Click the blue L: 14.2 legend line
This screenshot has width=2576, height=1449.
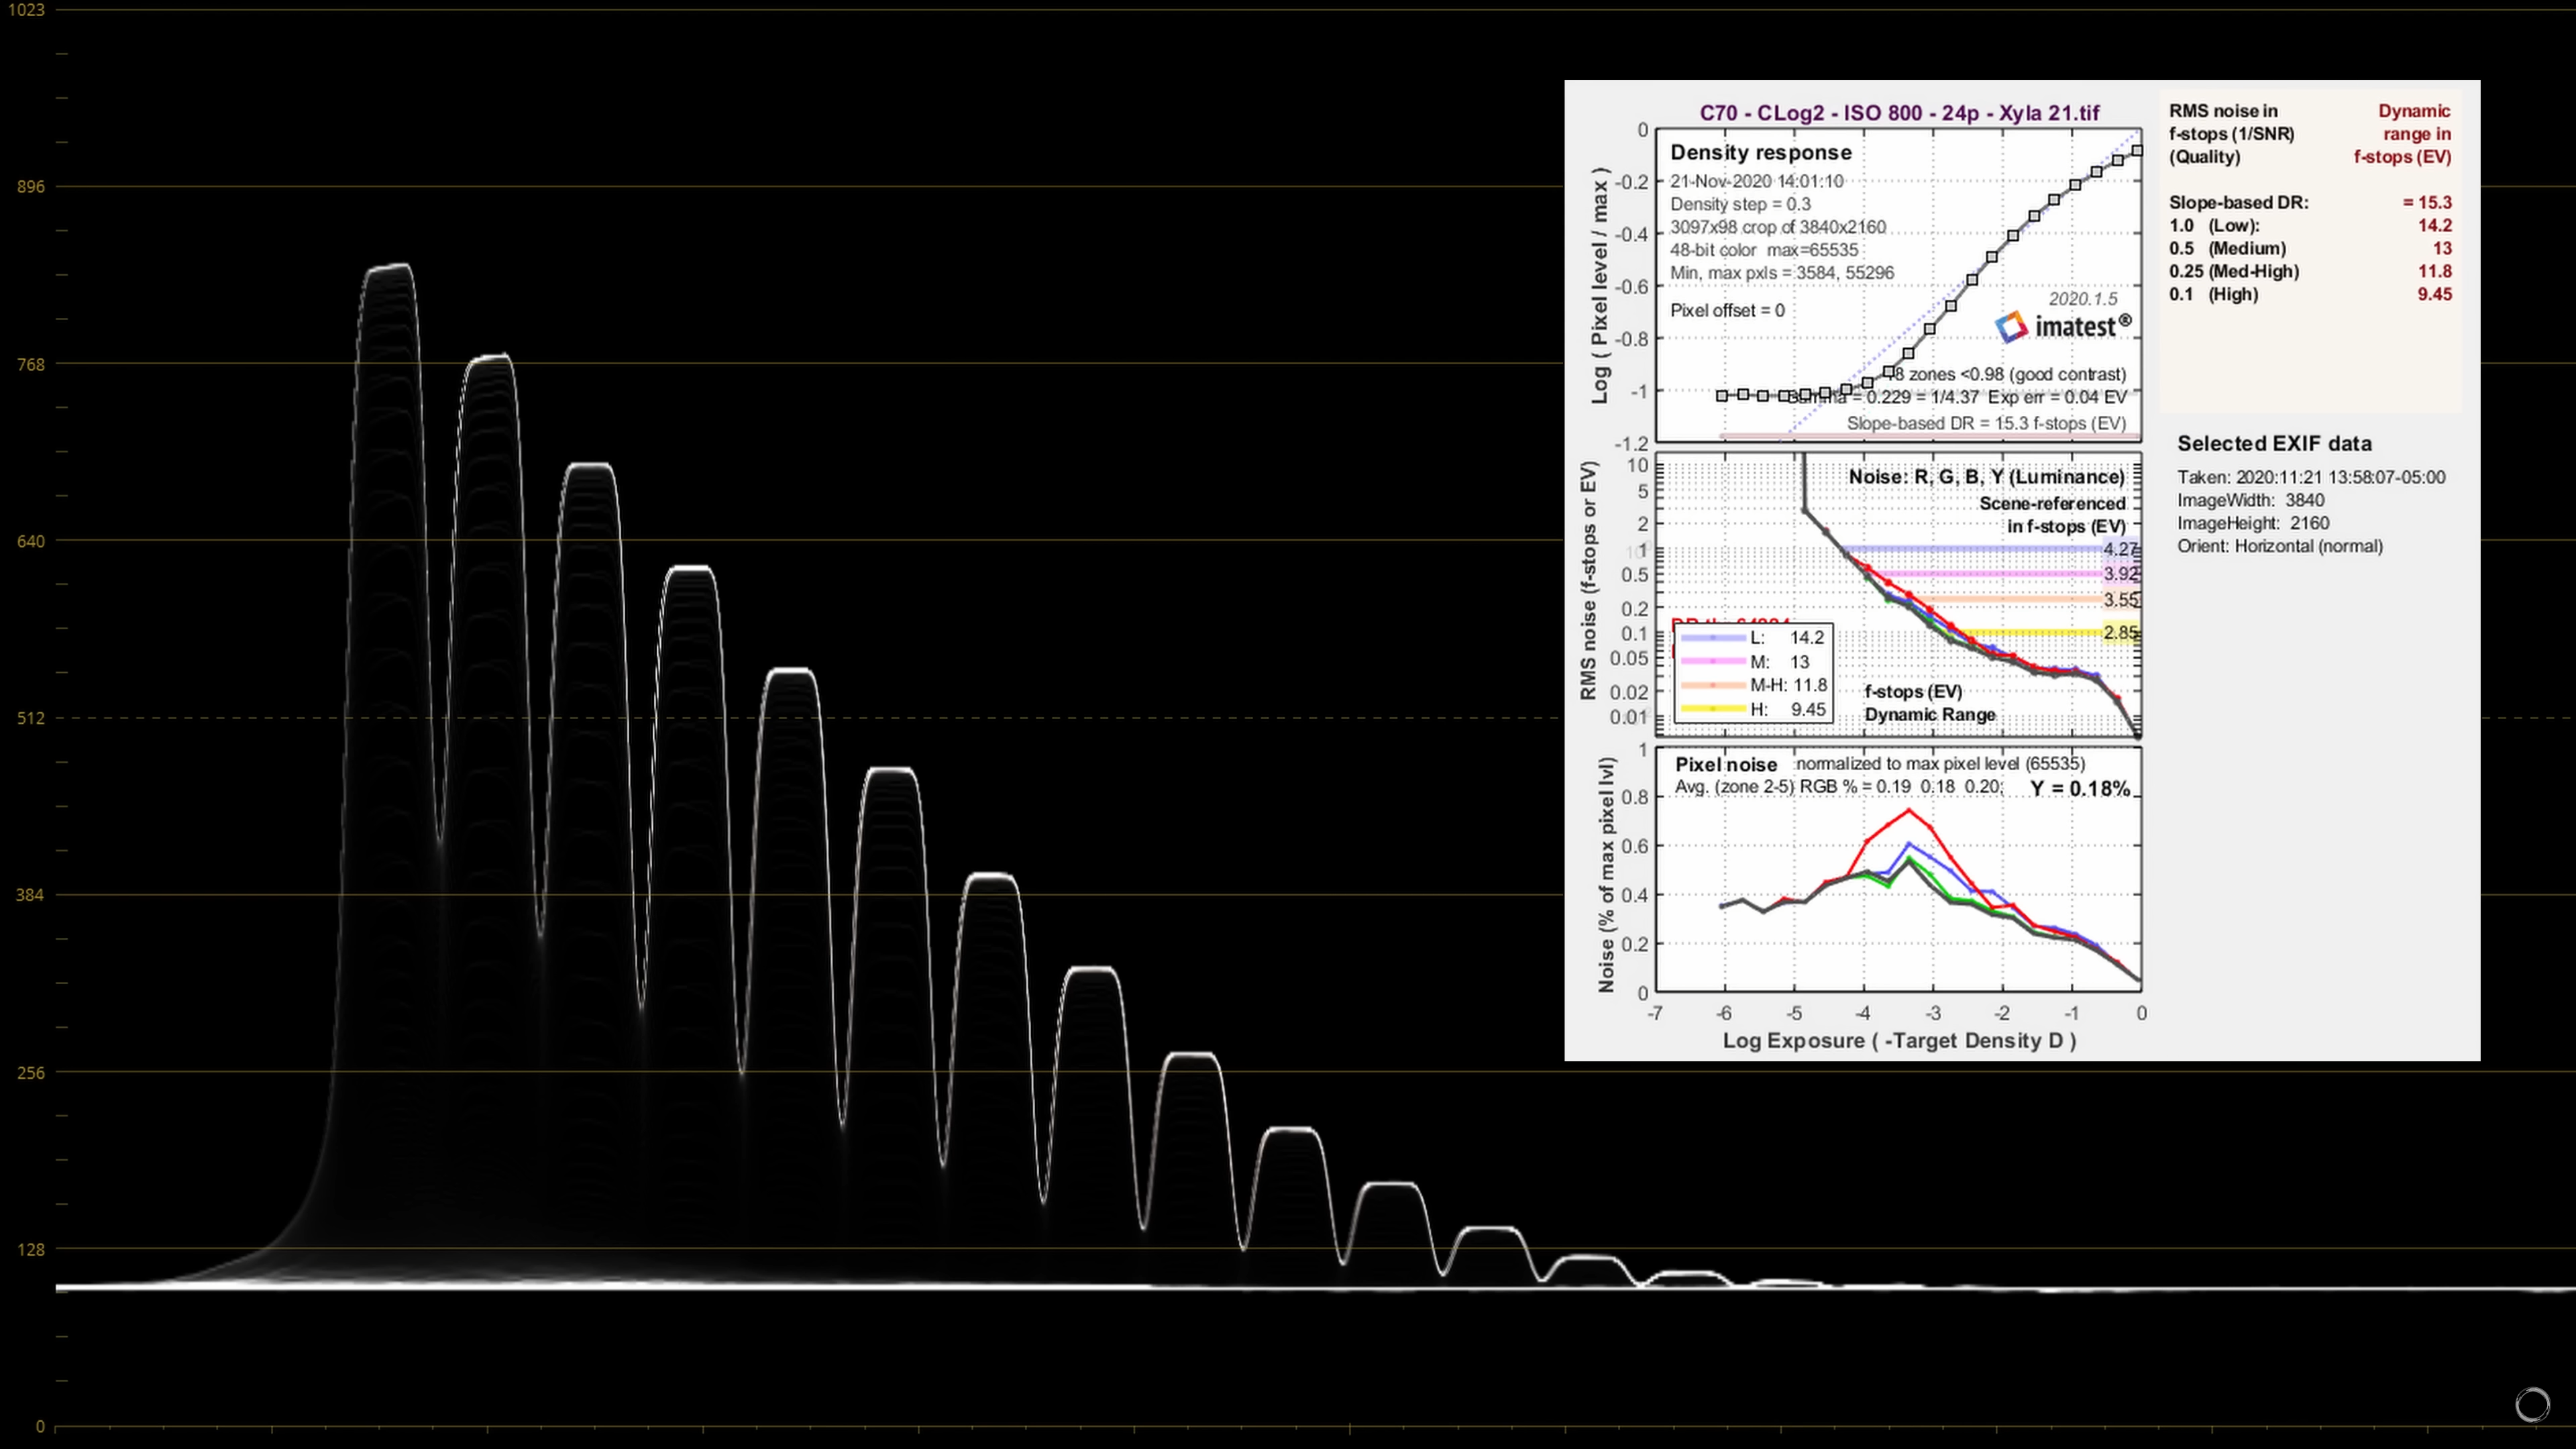1714,638
